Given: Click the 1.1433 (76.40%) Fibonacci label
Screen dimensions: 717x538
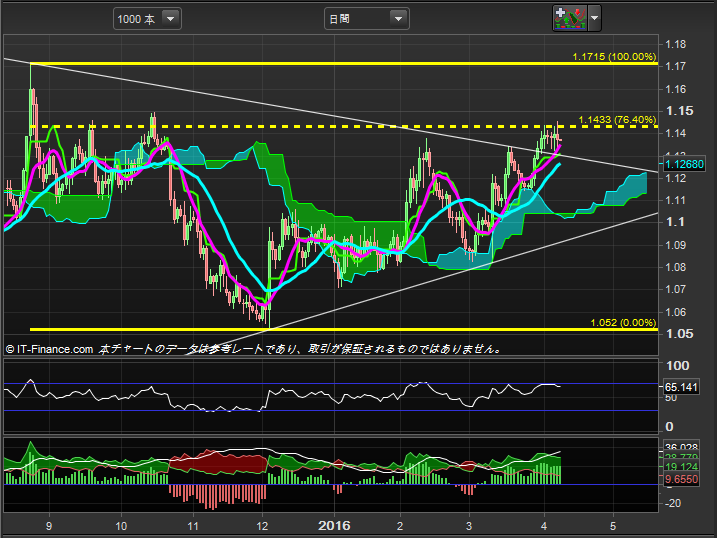Looking at the screenshot, I should 617,120.
